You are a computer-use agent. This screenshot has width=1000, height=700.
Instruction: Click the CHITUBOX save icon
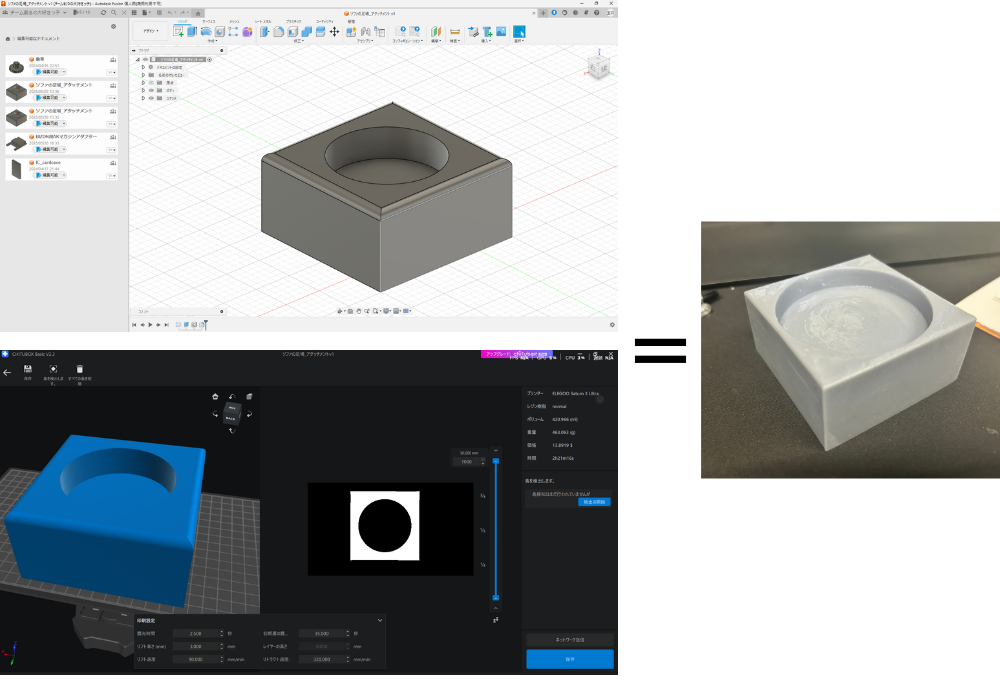click(28, 369)
